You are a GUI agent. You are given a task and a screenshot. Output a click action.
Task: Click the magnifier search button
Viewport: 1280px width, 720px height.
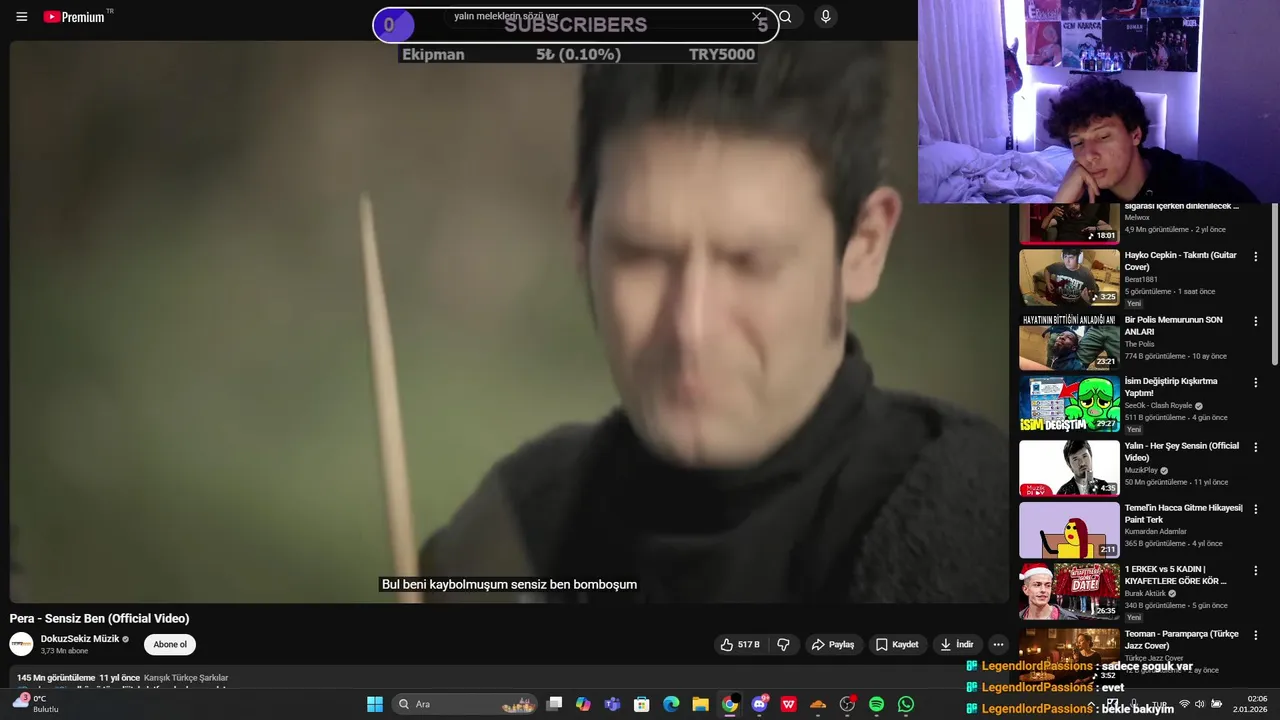[785, 17]
